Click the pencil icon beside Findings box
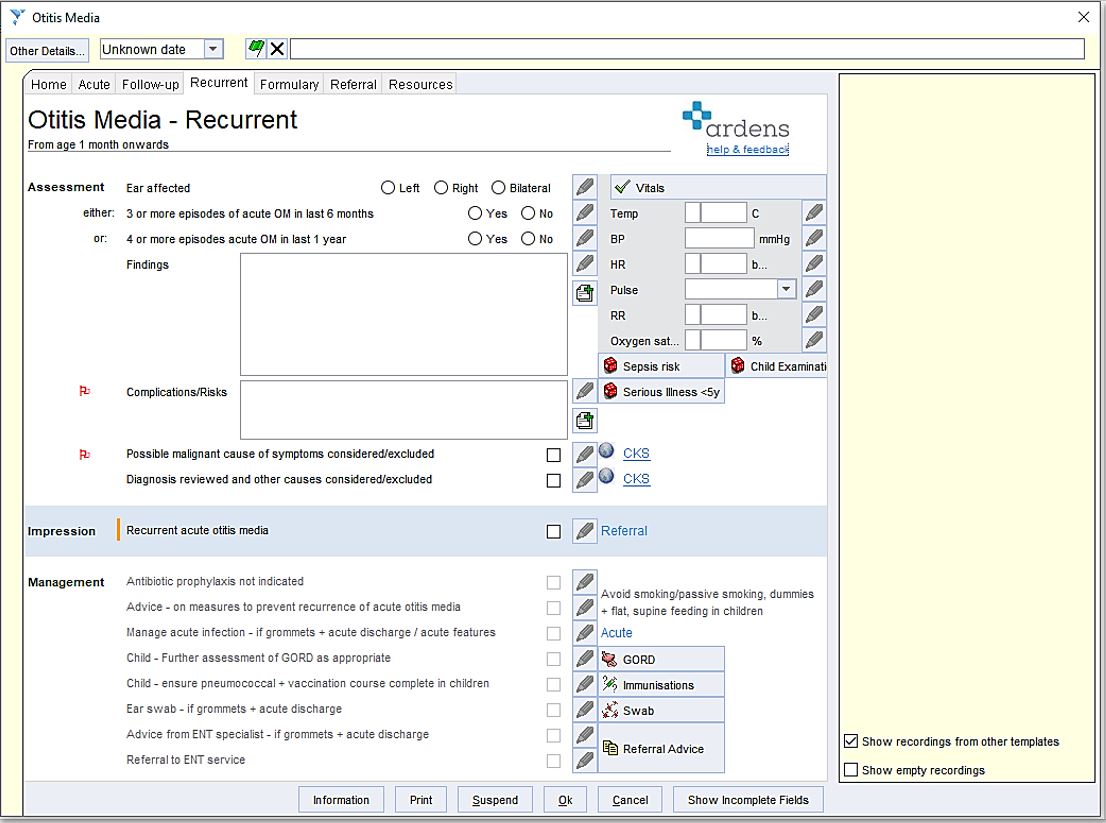Screen dimensions: 1106x823 (585, 264)
